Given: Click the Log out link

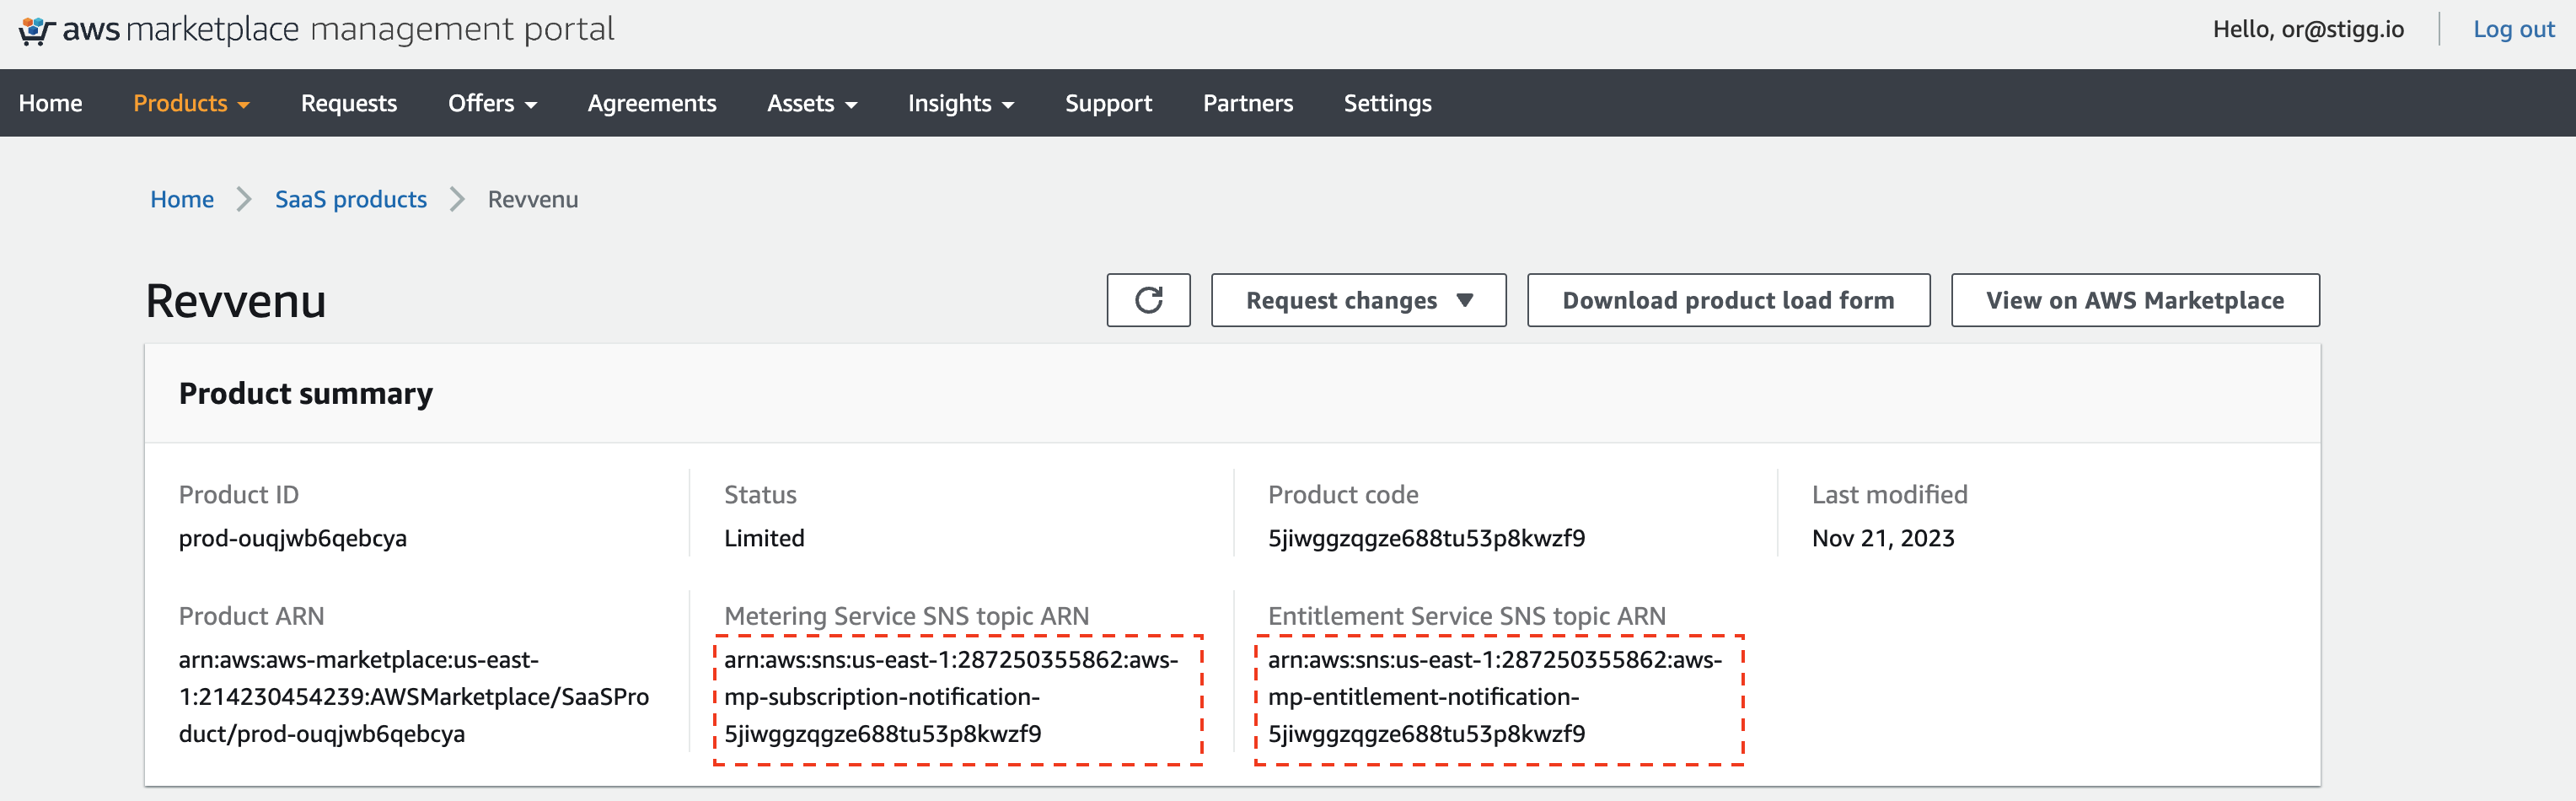Looking at the screenshot, I should point(2513,29).
